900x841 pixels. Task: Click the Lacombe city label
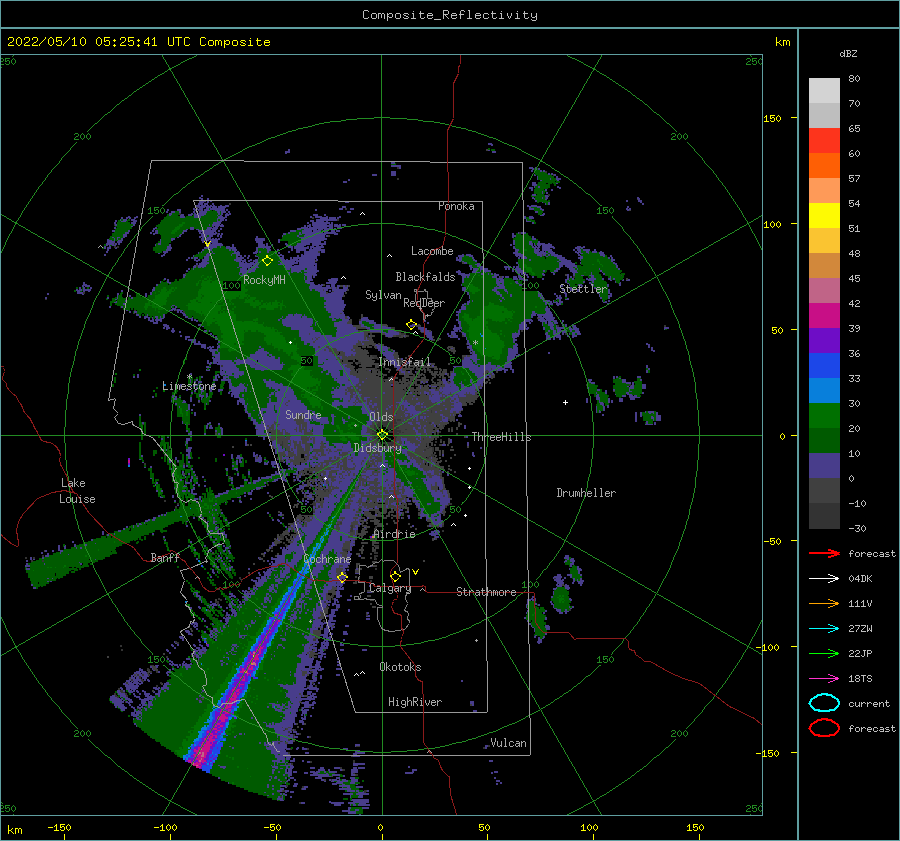coord(432,251)
